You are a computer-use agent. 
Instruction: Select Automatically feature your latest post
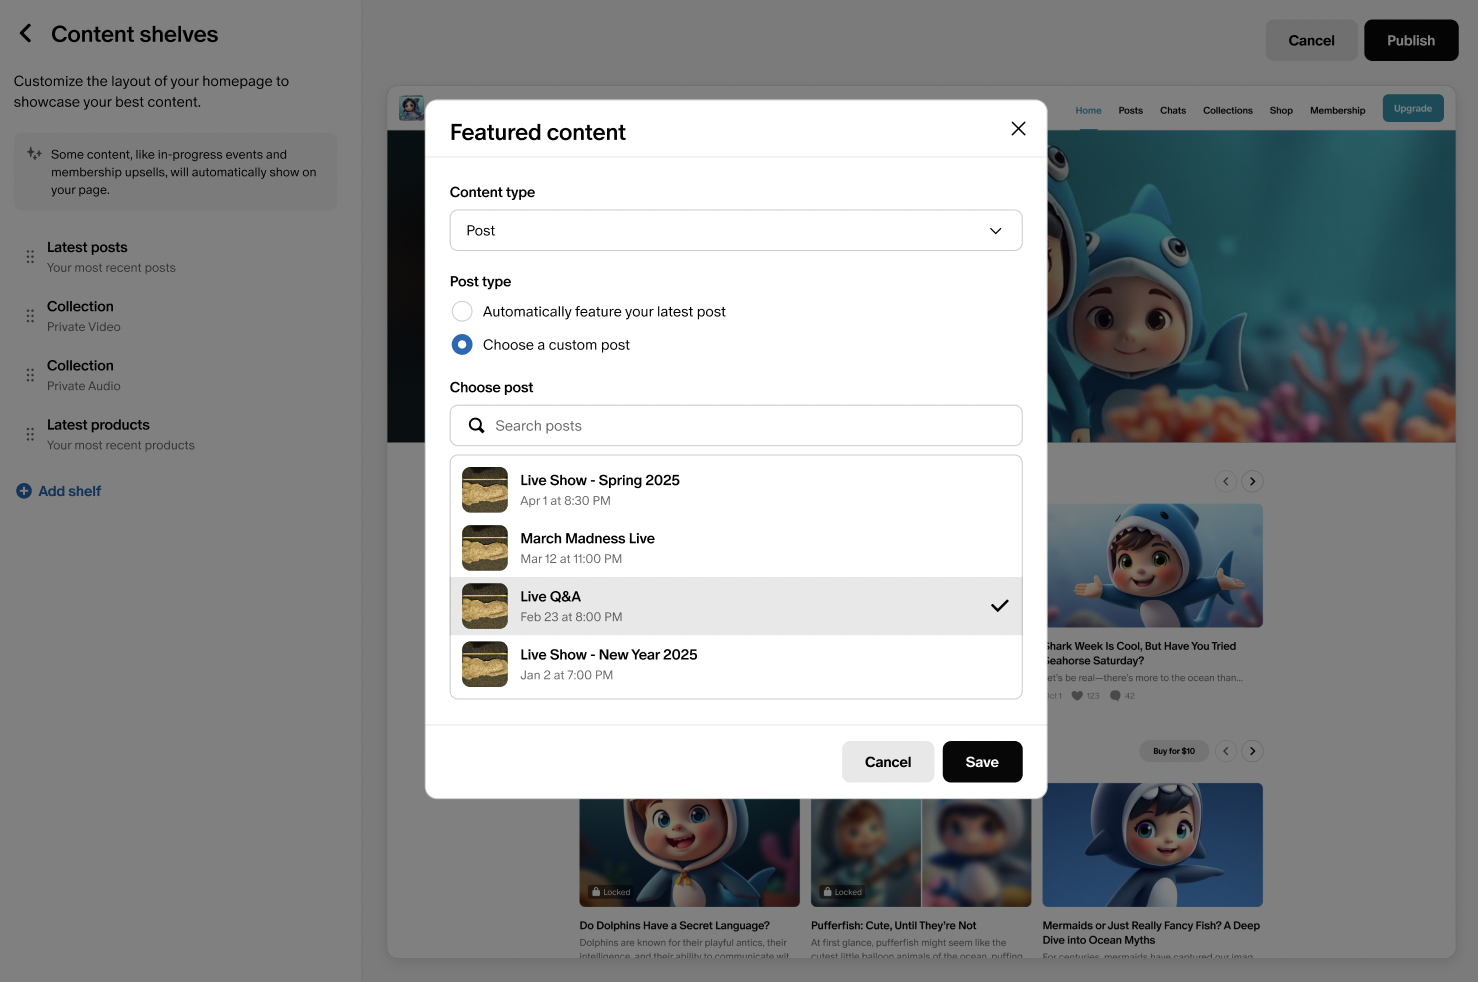462,312
